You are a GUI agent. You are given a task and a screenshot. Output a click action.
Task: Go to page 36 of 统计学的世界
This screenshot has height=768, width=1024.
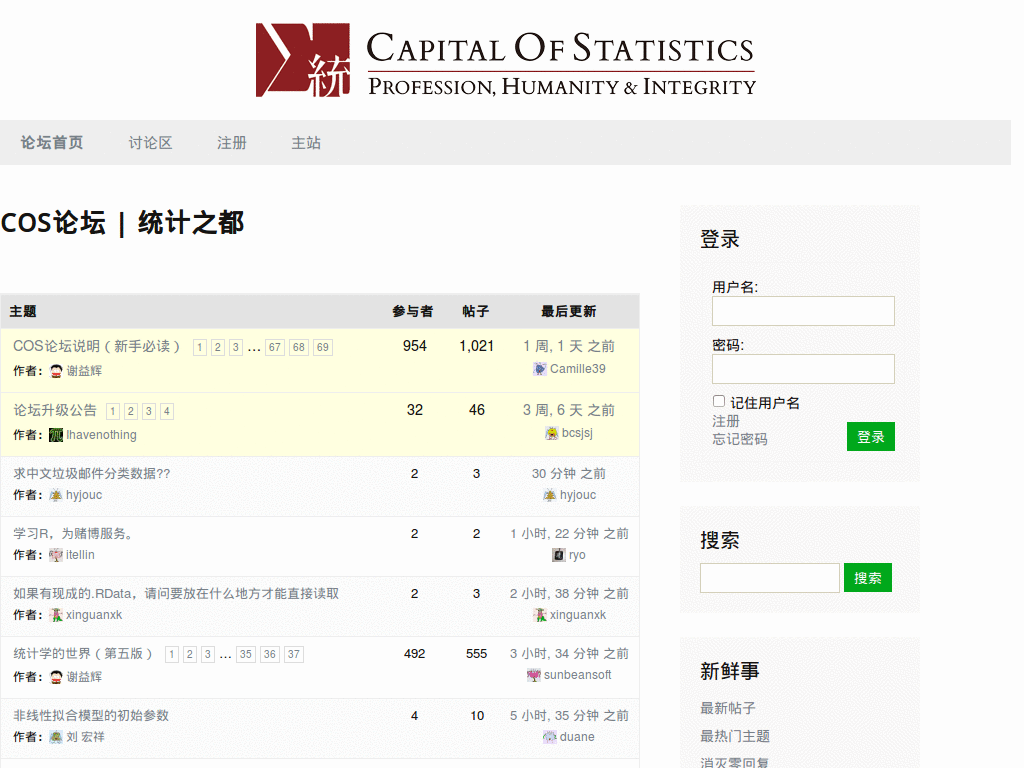270,654
